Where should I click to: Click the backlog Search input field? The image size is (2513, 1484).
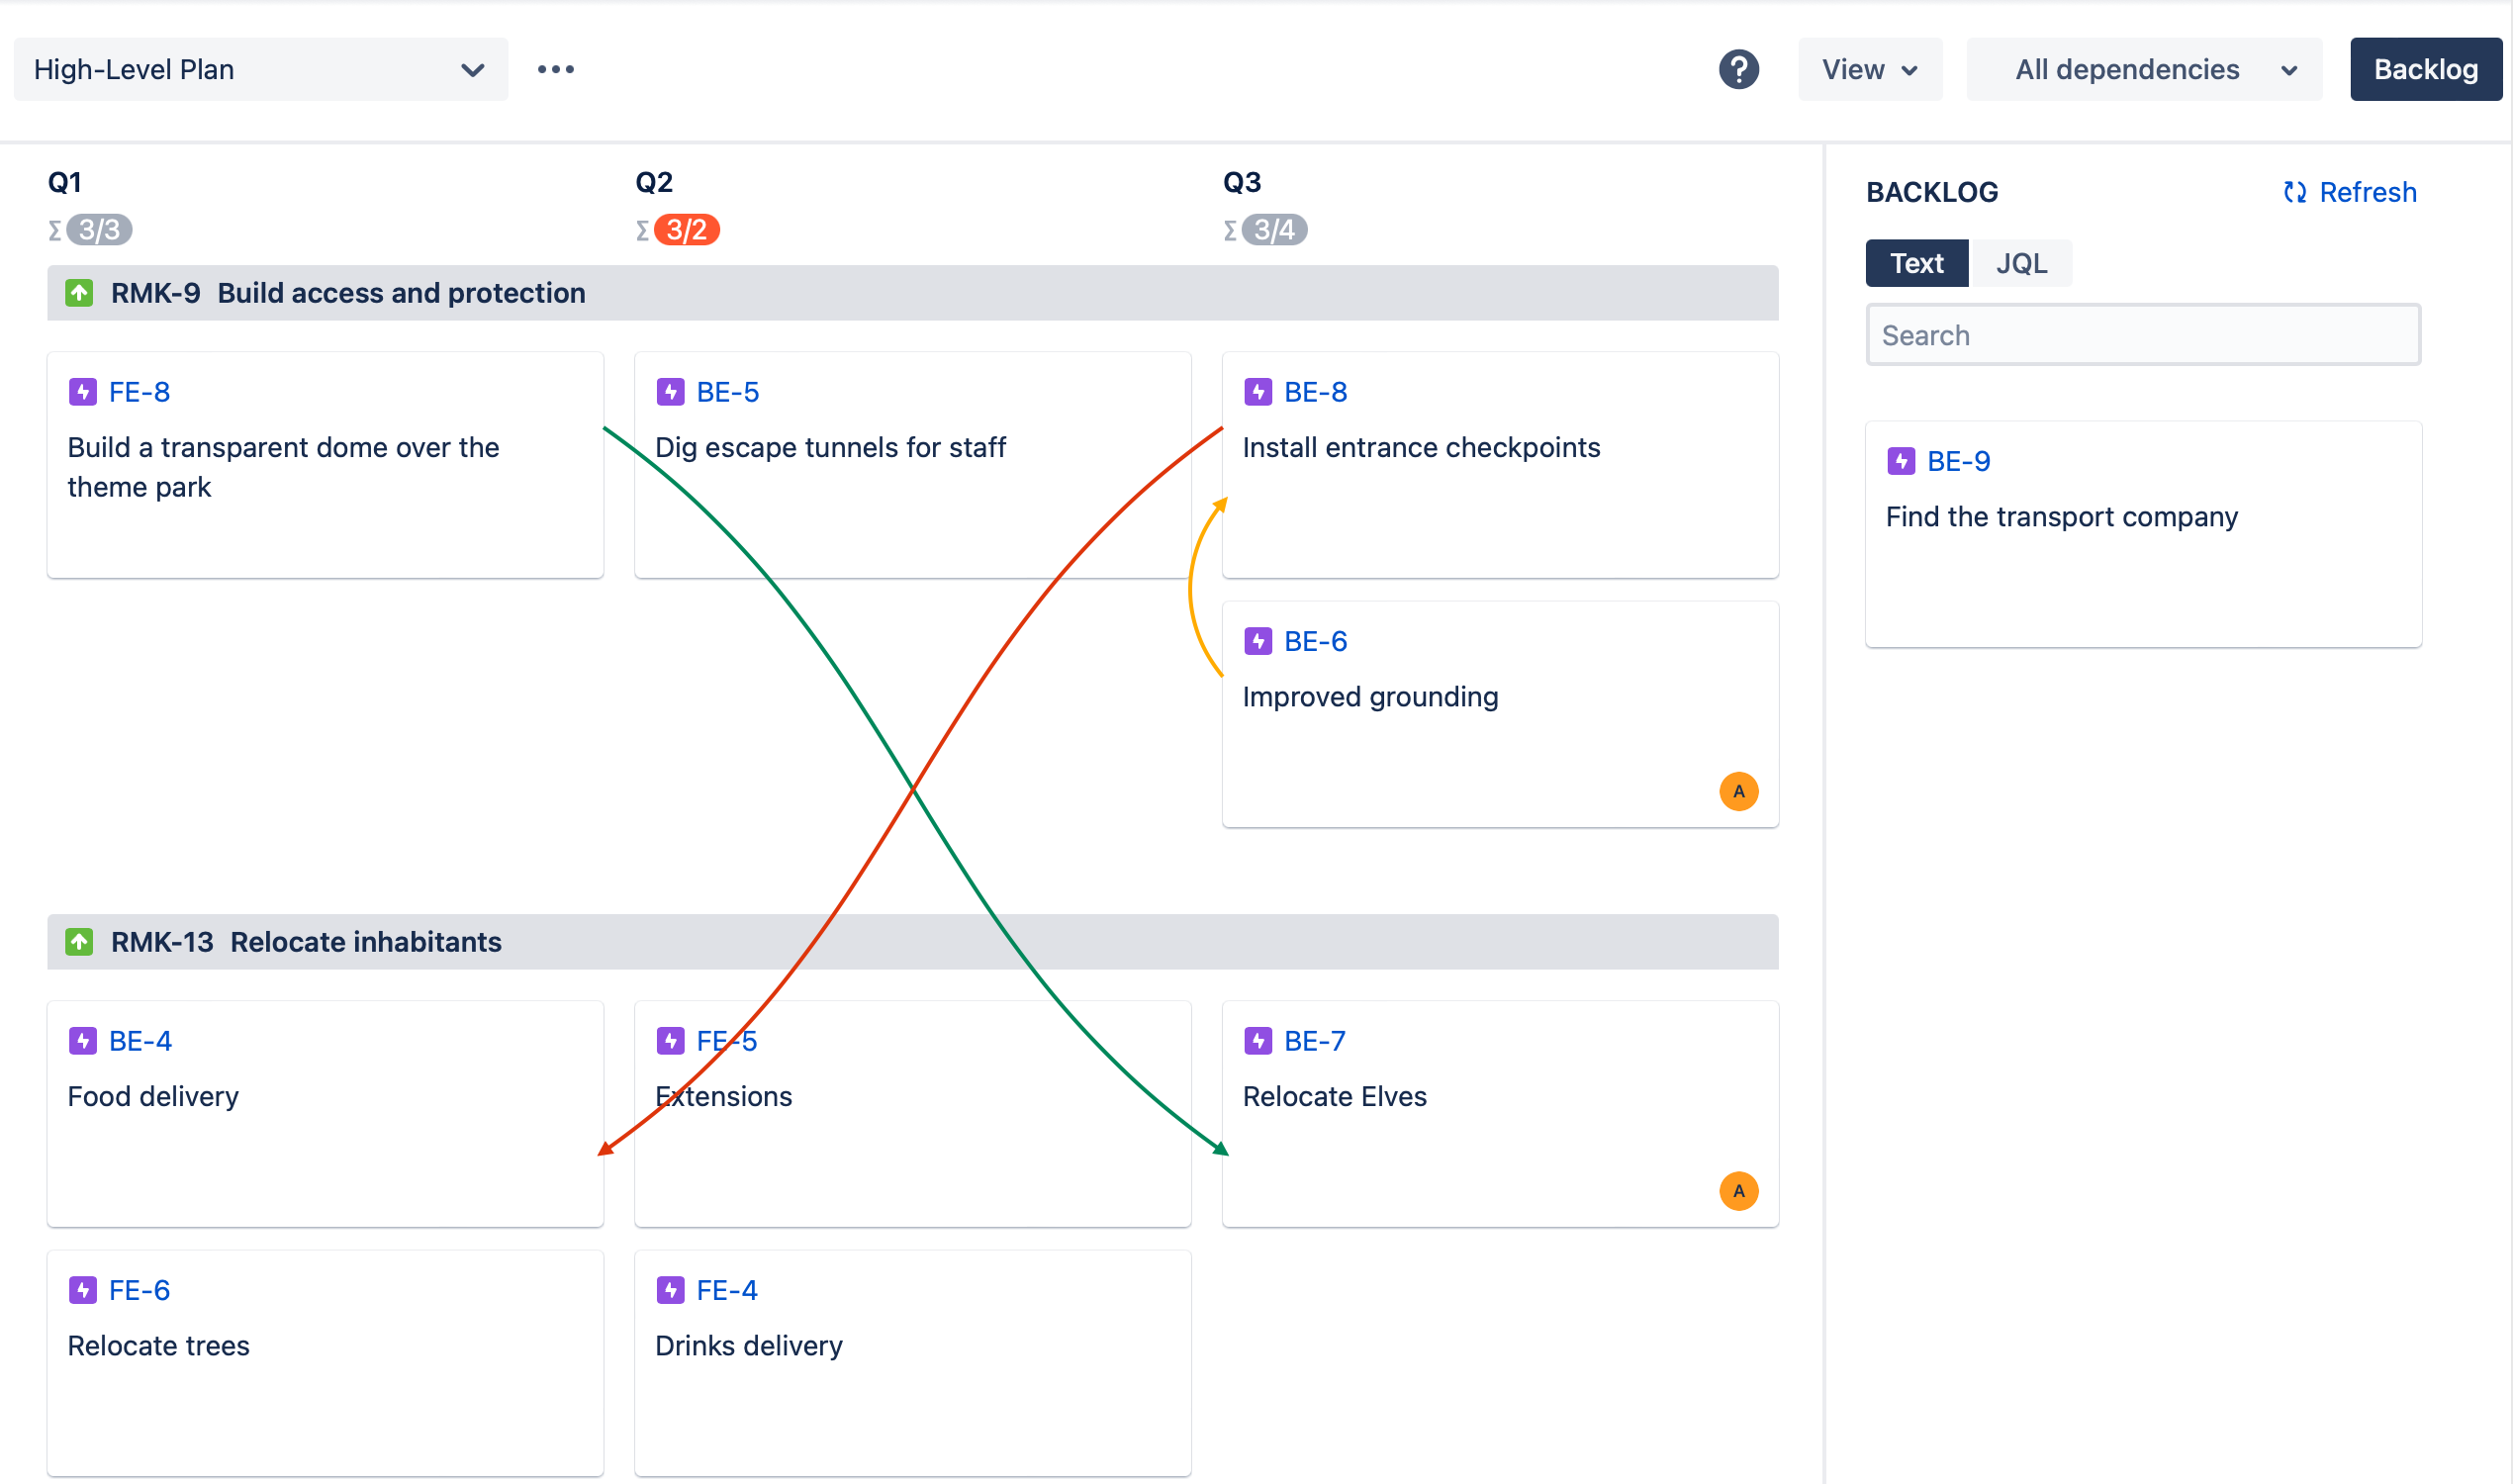2142,335
